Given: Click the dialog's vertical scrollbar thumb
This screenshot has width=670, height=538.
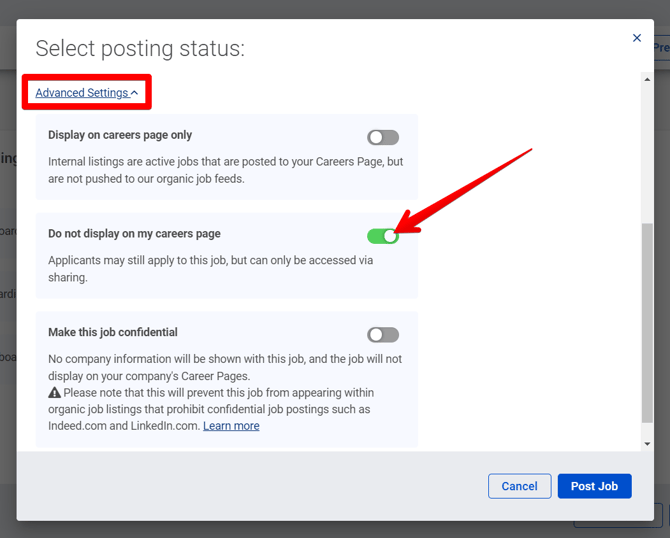Looking at the screenshot, I should pos(647,320).
